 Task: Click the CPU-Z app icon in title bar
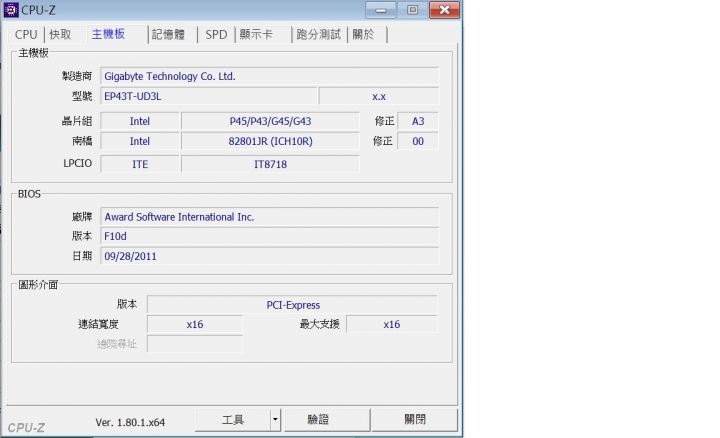coord(11,10)
